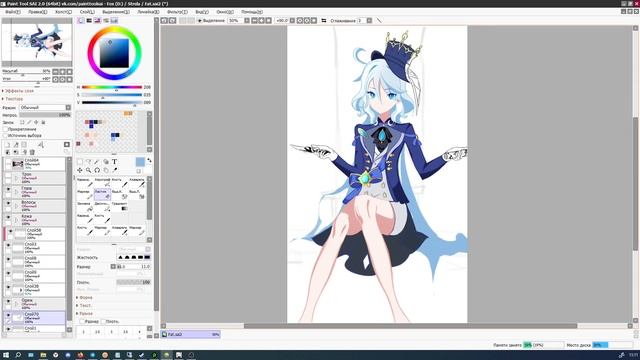Enable straight line drawing mode icon
640x360 pixels.
379,20
